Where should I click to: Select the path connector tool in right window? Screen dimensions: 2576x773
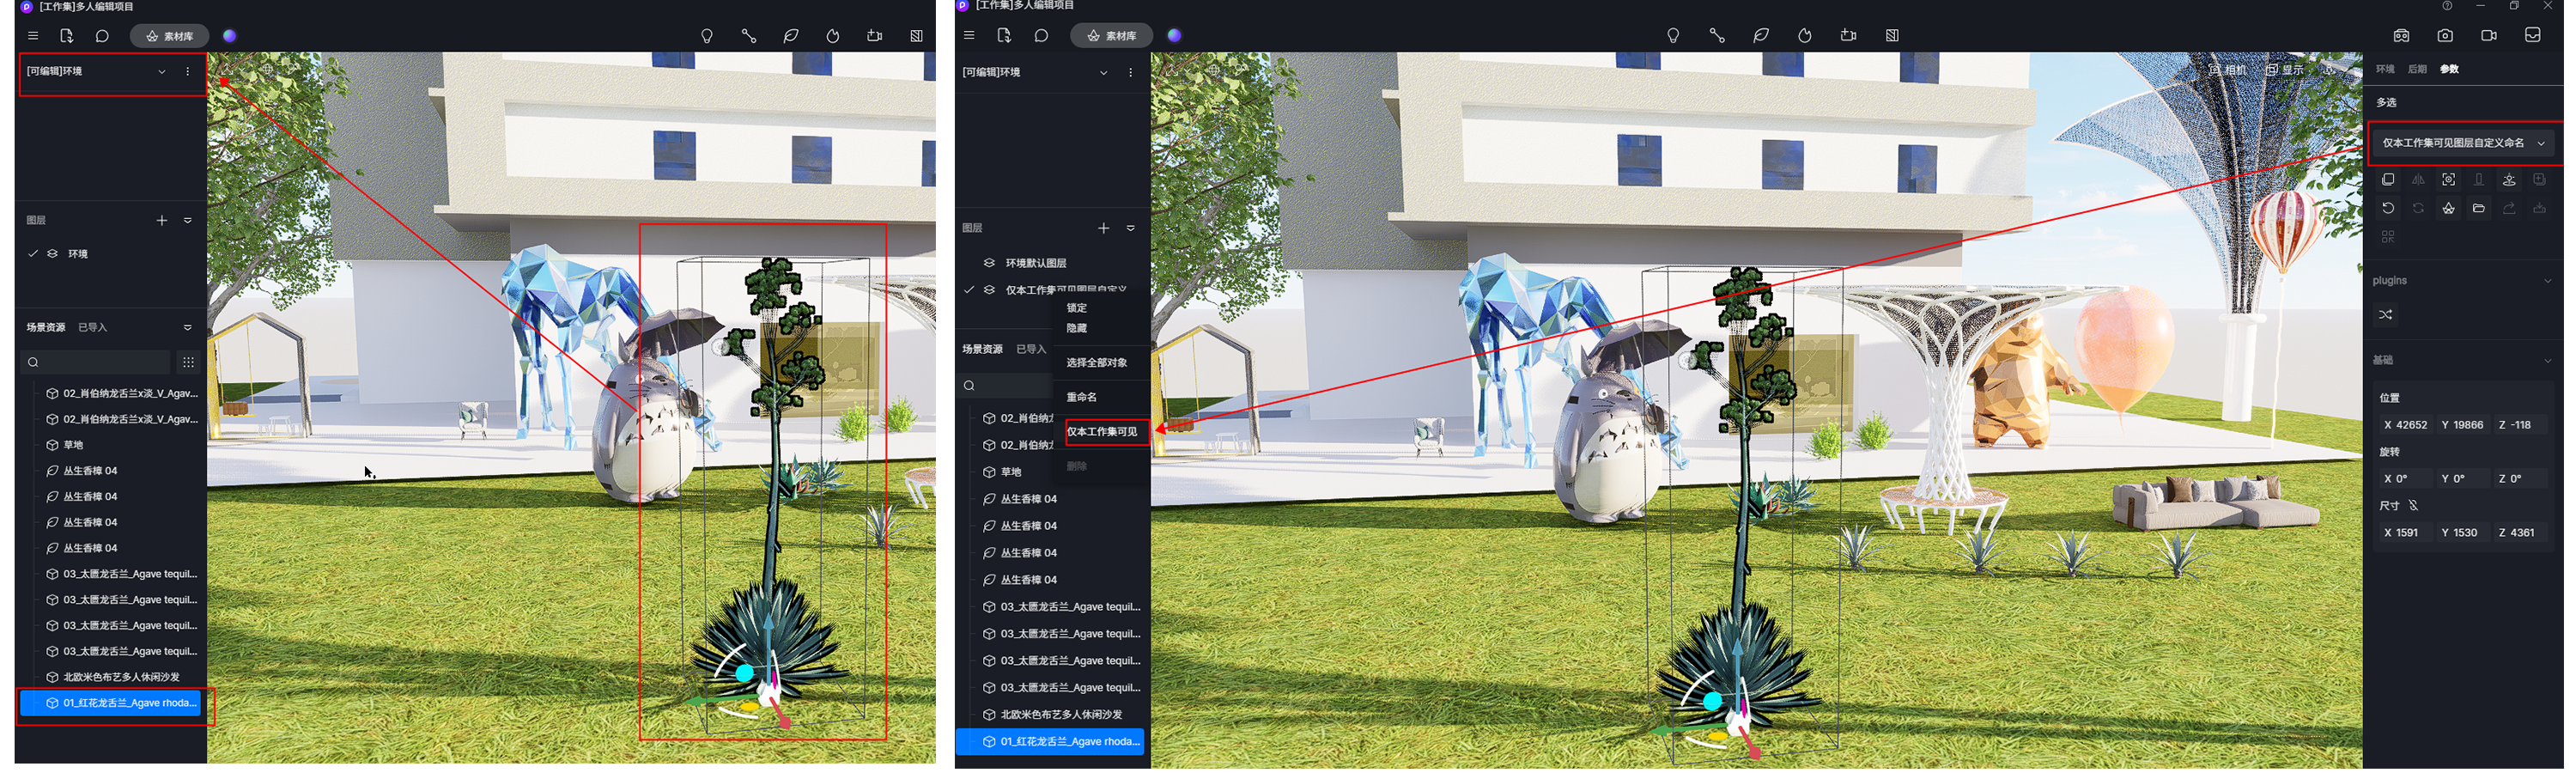coord(1717,35)
